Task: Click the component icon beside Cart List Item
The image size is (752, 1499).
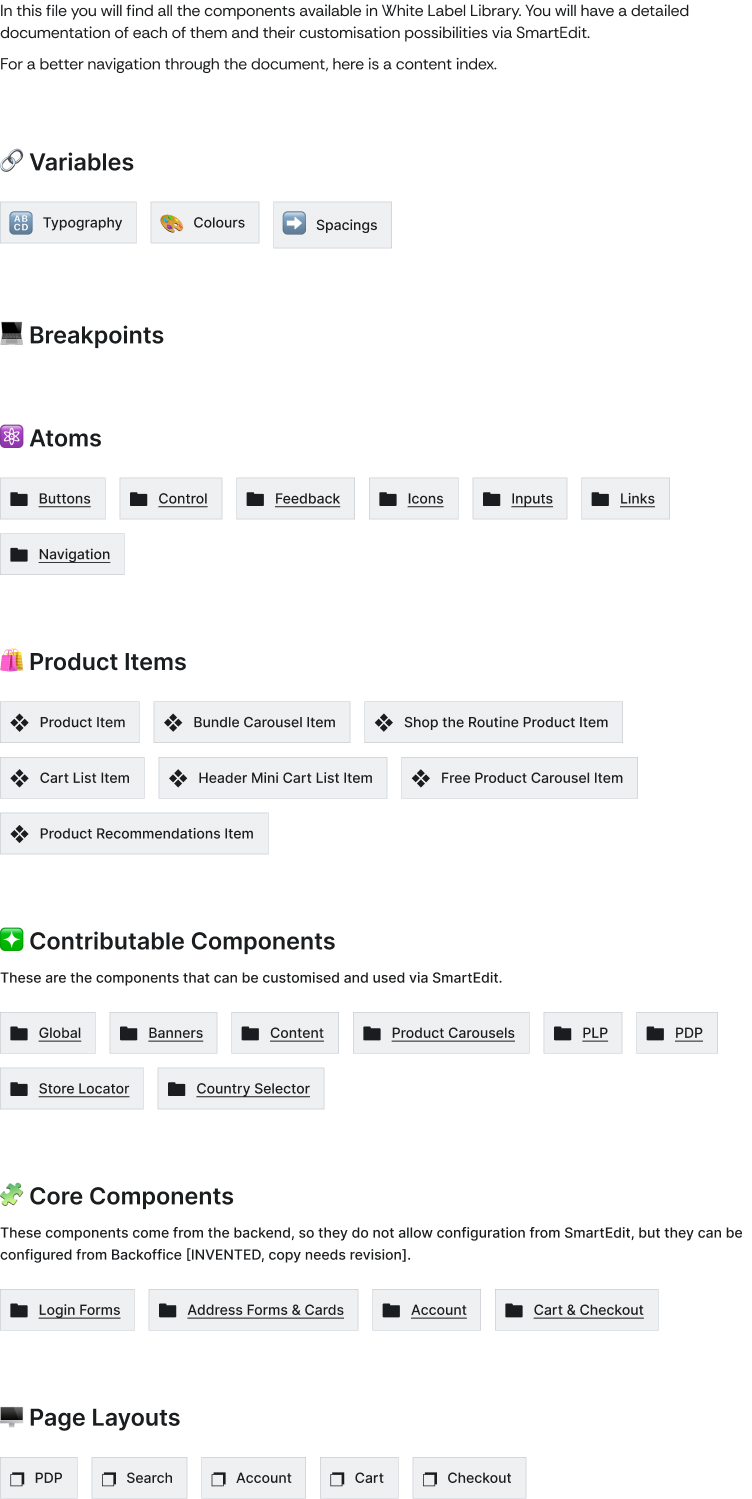Action: [19, 778]
